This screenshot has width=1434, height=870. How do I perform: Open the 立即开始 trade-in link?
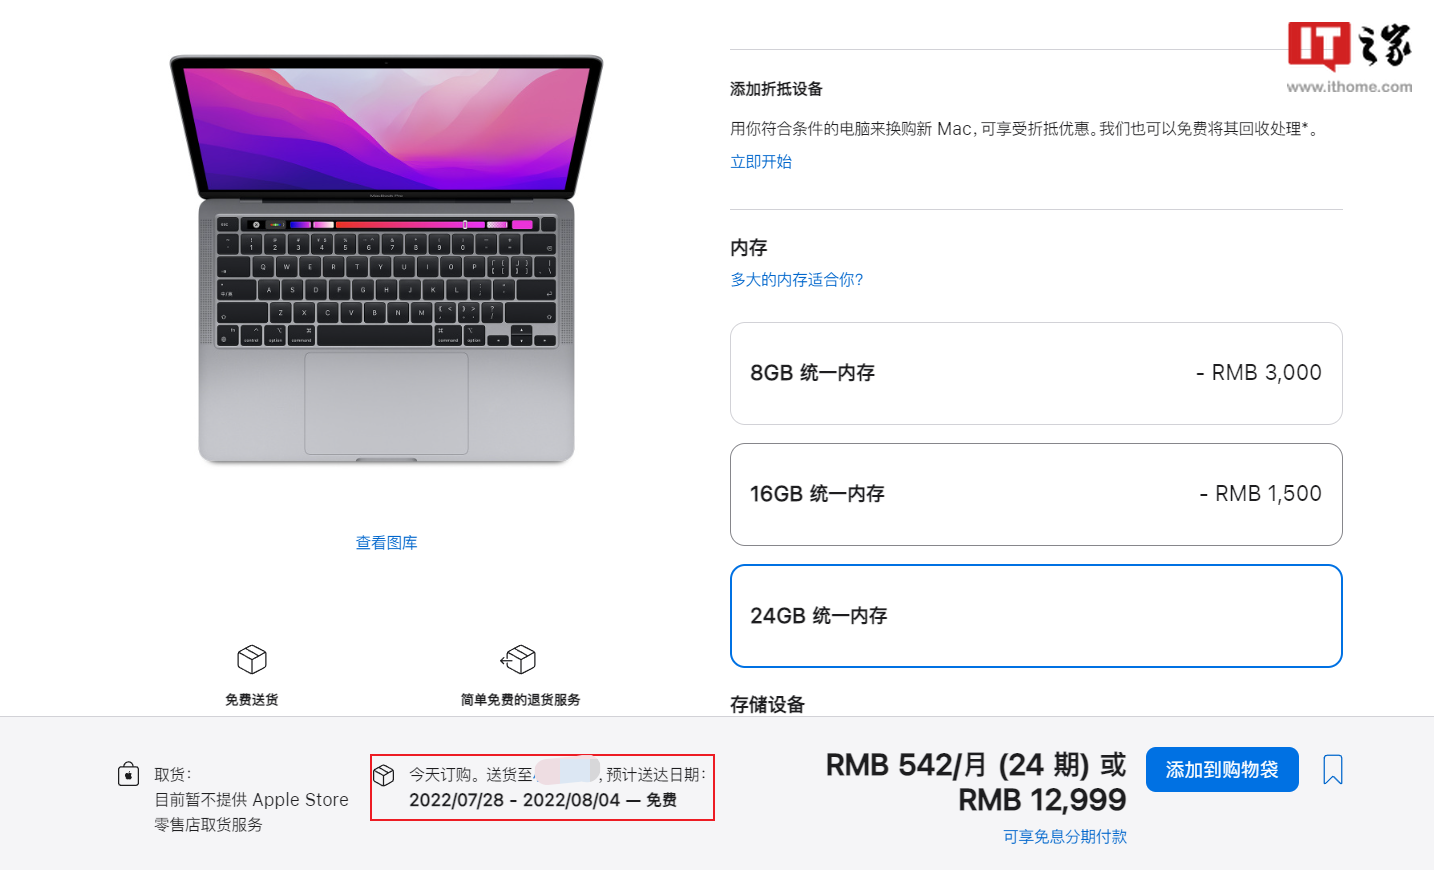(761, 162)
